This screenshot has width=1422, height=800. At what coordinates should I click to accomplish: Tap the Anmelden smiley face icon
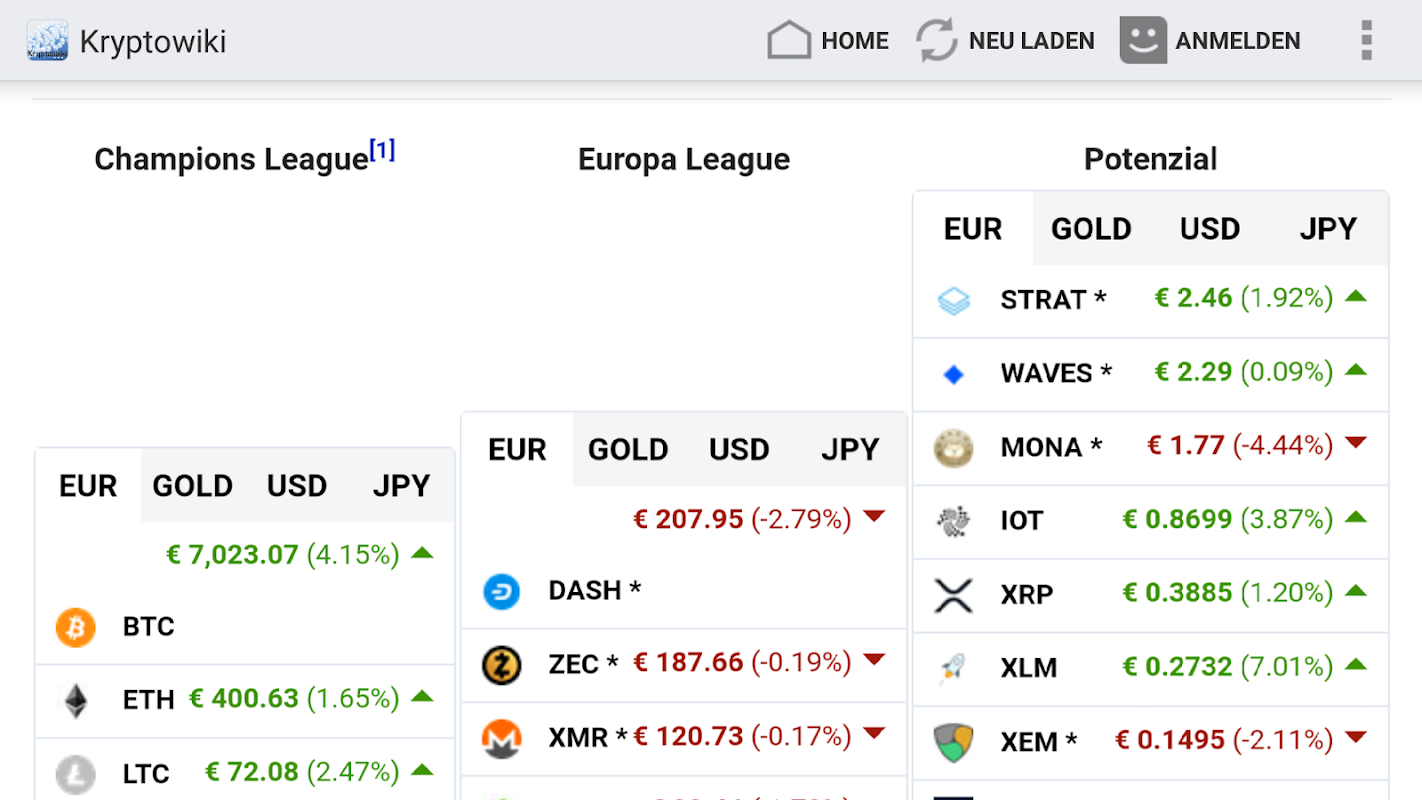point(1143,41)
